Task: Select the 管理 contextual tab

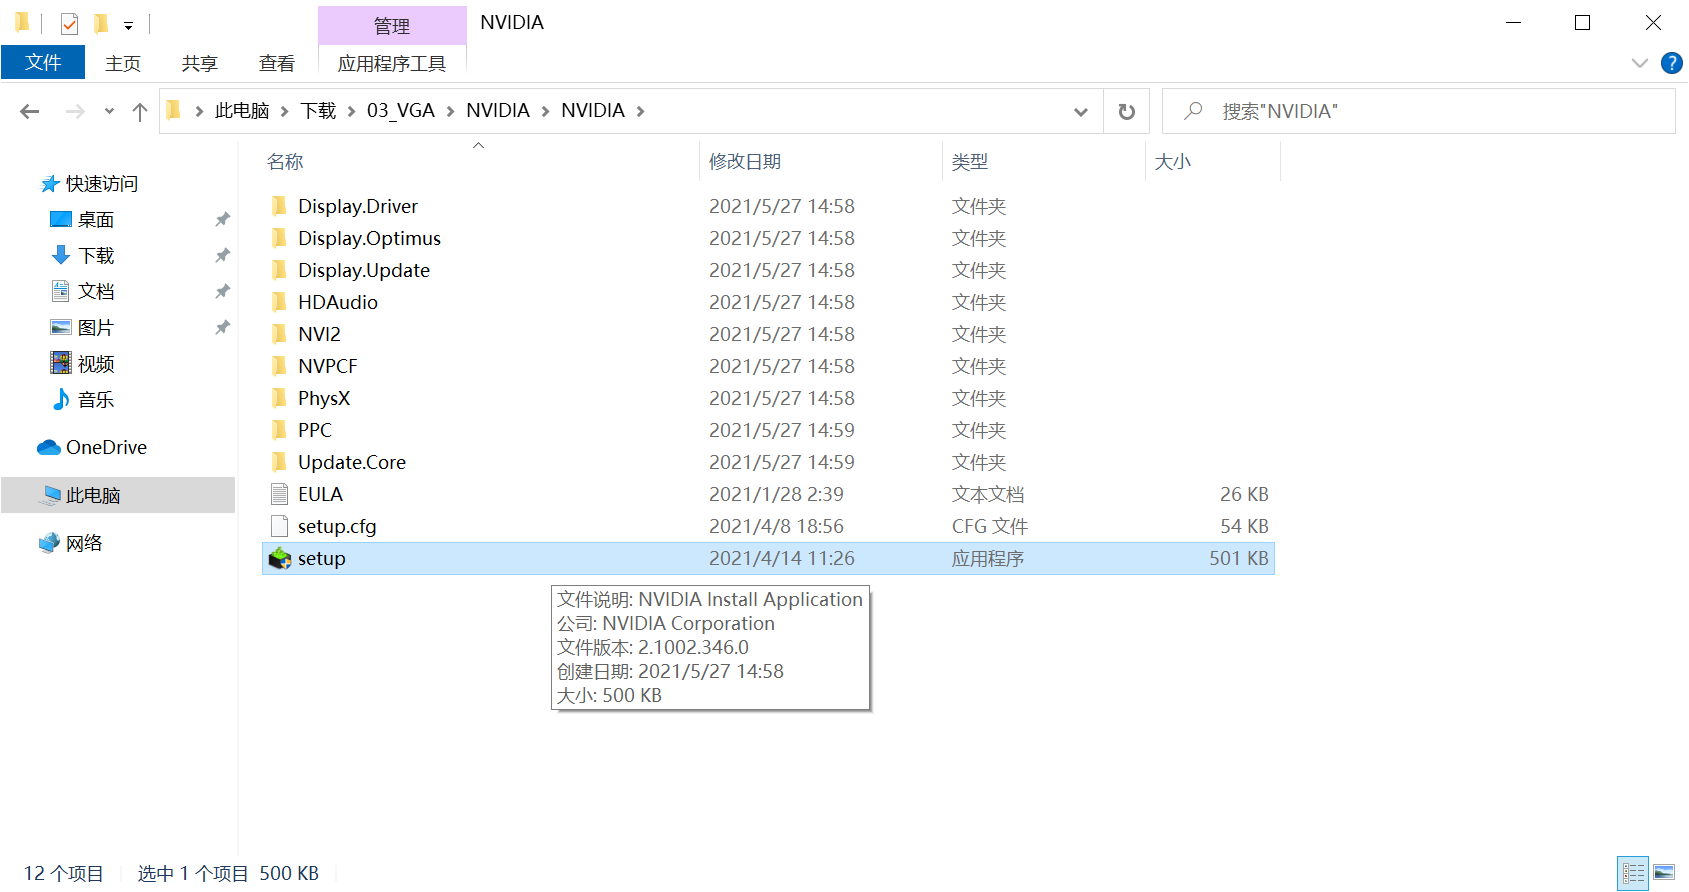Action: tap(392, 26)
